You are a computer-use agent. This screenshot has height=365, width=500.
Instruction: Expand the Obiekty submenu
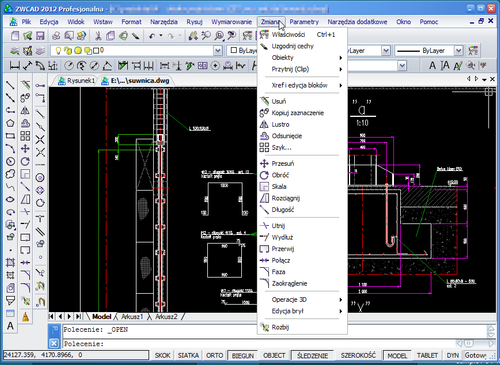click(x=302, y=58)
